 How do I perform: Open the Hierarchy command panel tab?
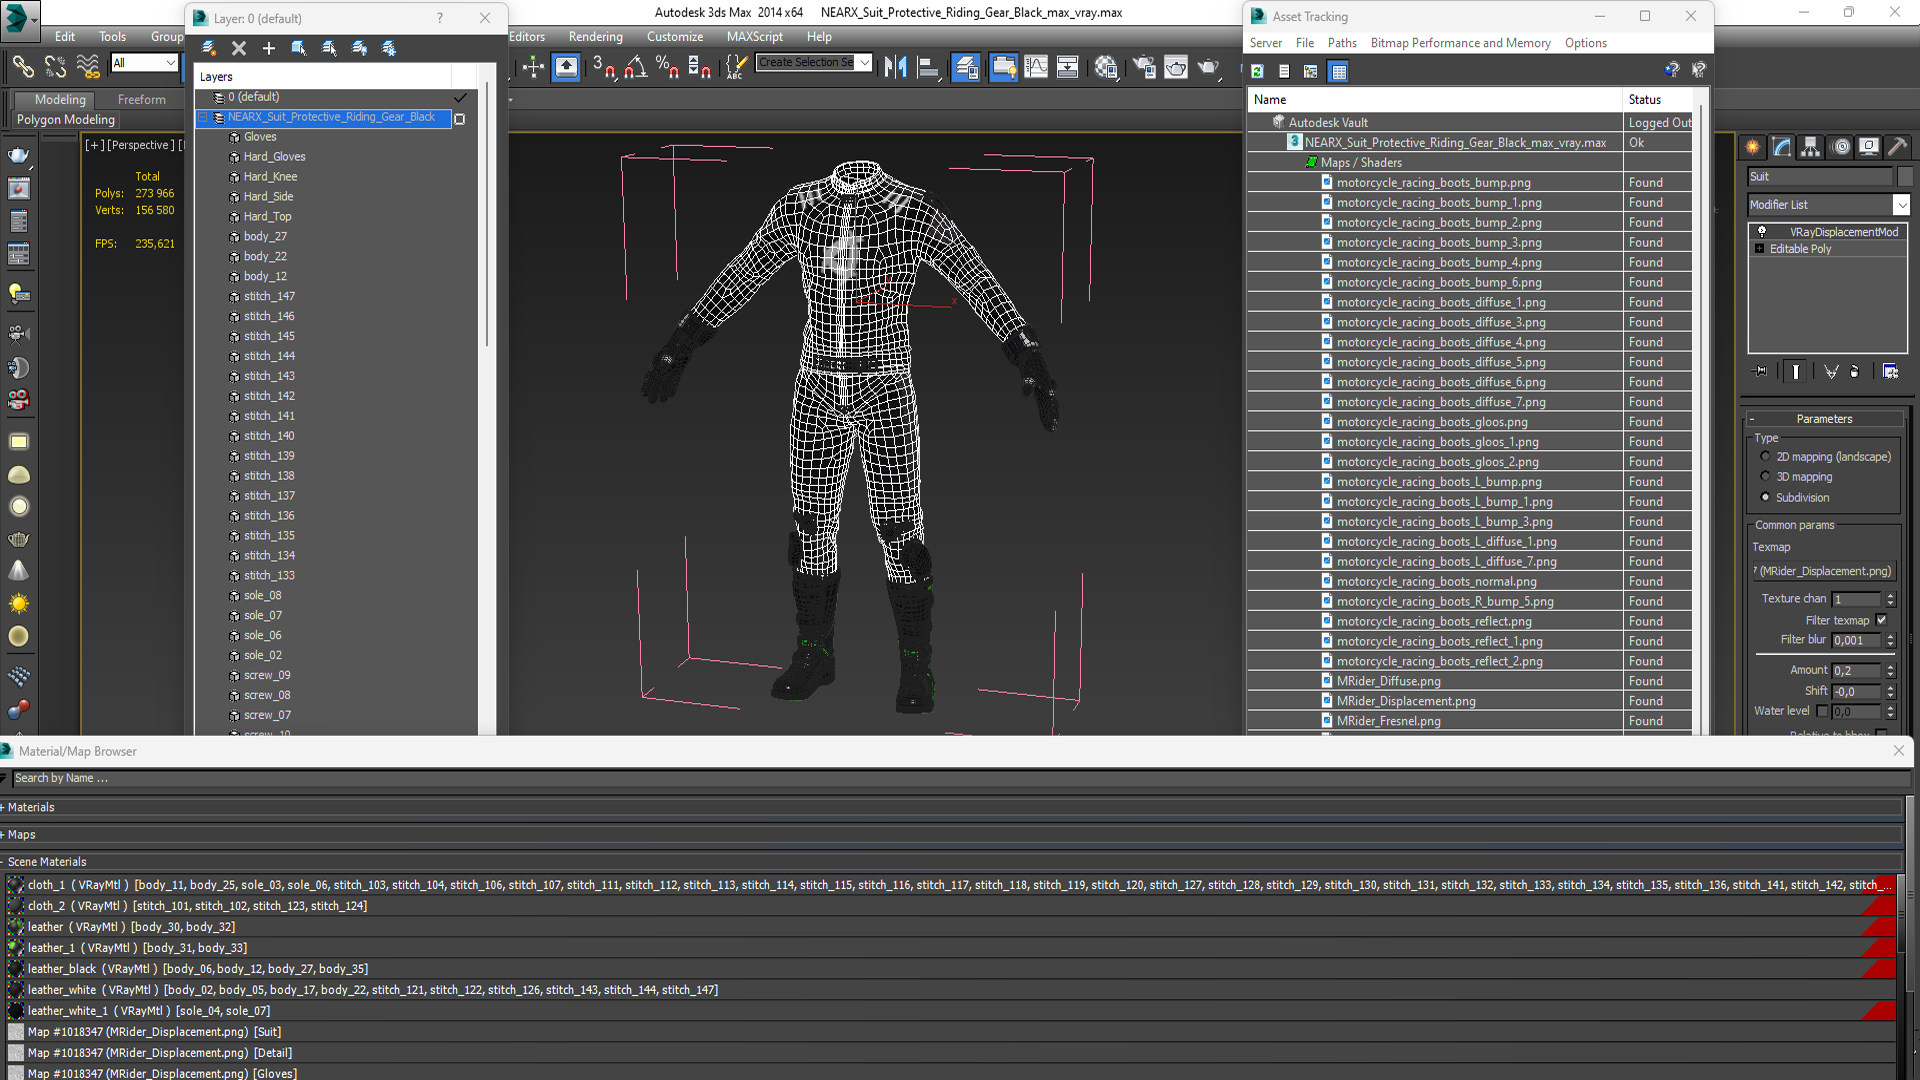click(x=1811, y=147)
